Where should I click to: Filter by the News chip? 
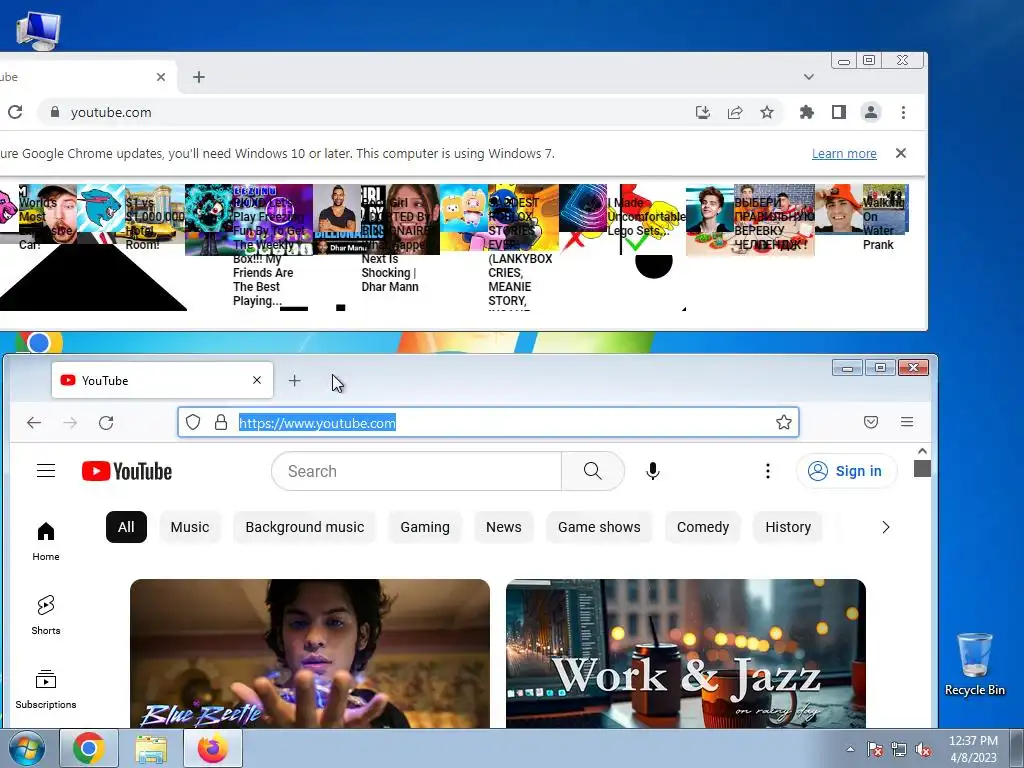tap(504, 527)
